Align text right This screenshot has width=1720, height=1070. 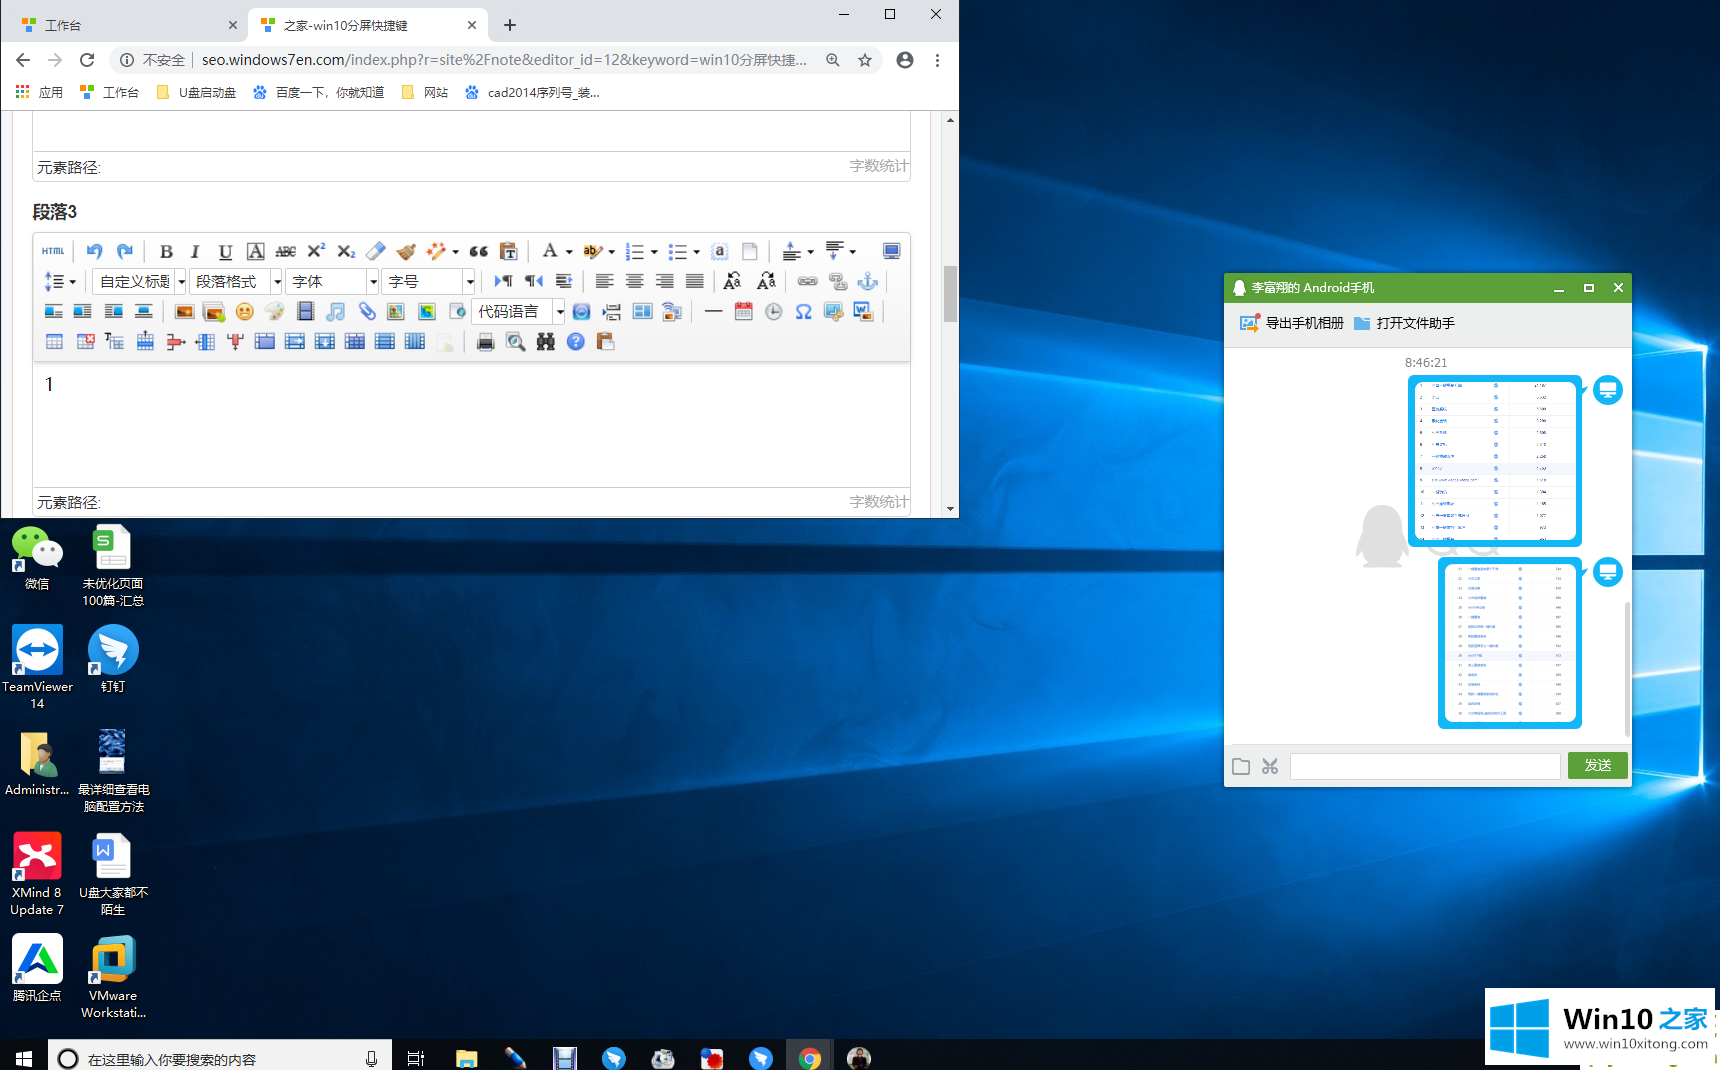click(664, 282)
